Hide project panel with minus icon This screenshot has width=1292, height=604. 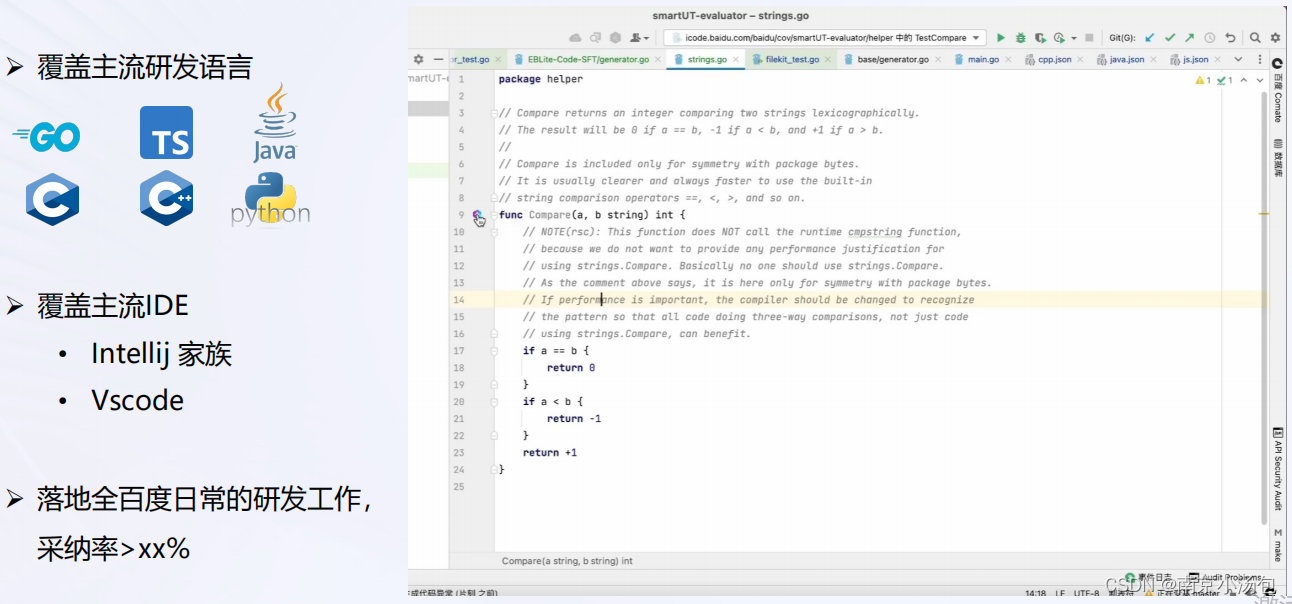pos(438,60)
